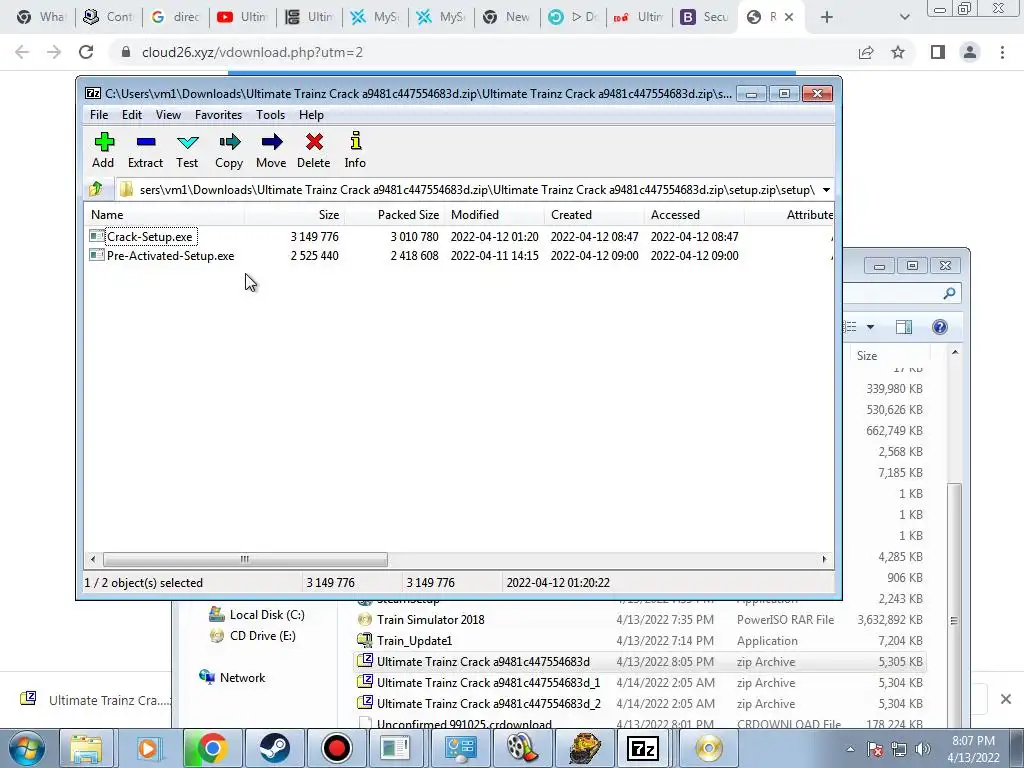Close the Chrome downloads bar

1006,699
